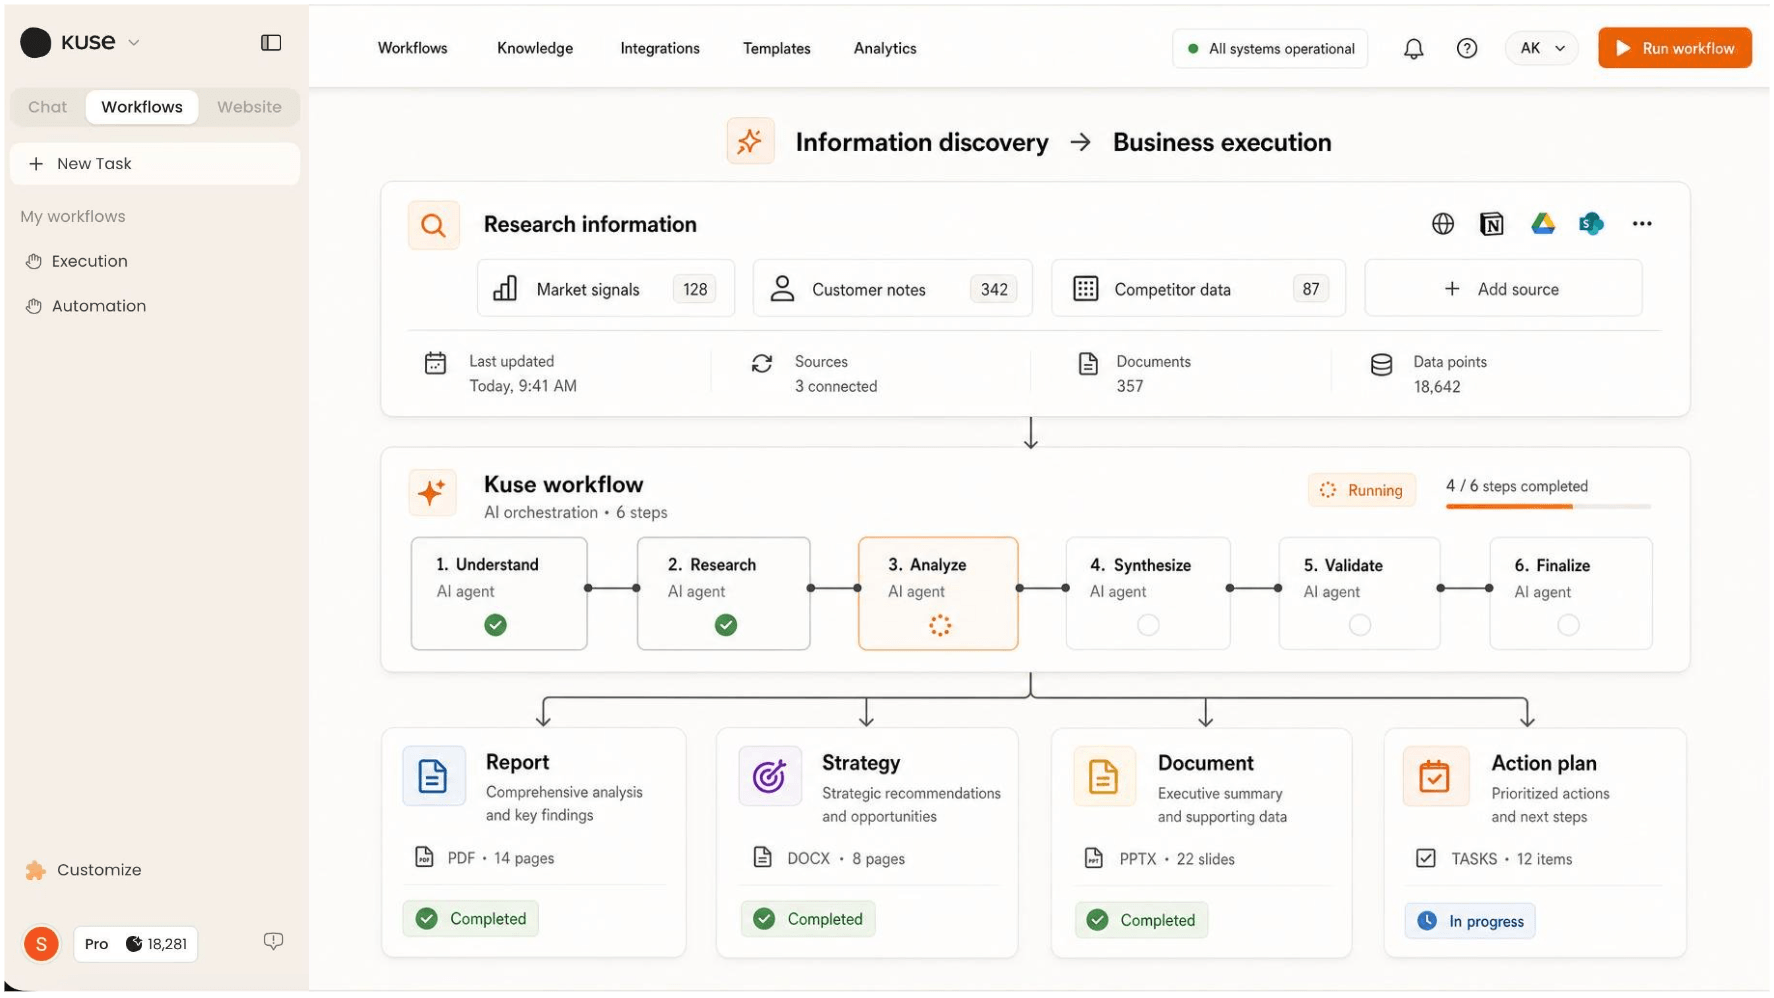This screenshot has height=998, width=1774.
Task: Toggle the Finalize step status circle
Action: coord(1568,625)
